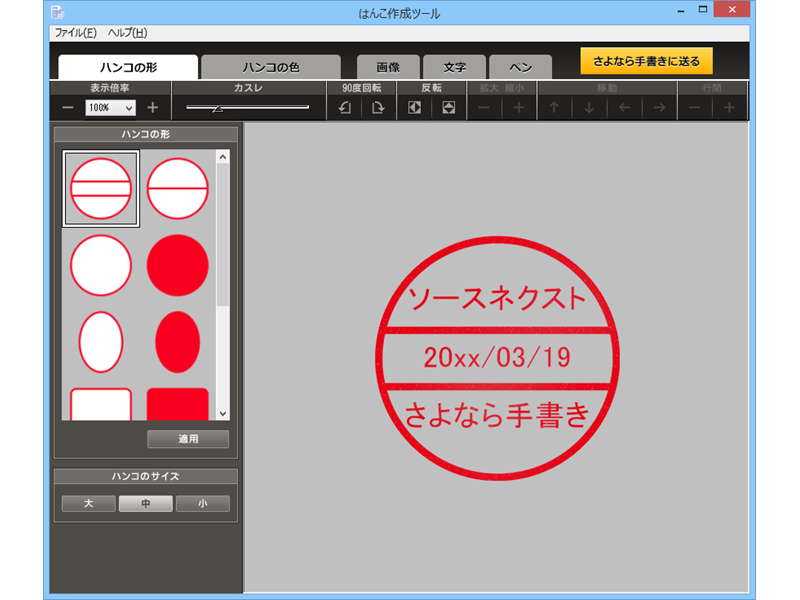
Task: Select the circle with two lines stamp shape
Action: tap(101, 189)
